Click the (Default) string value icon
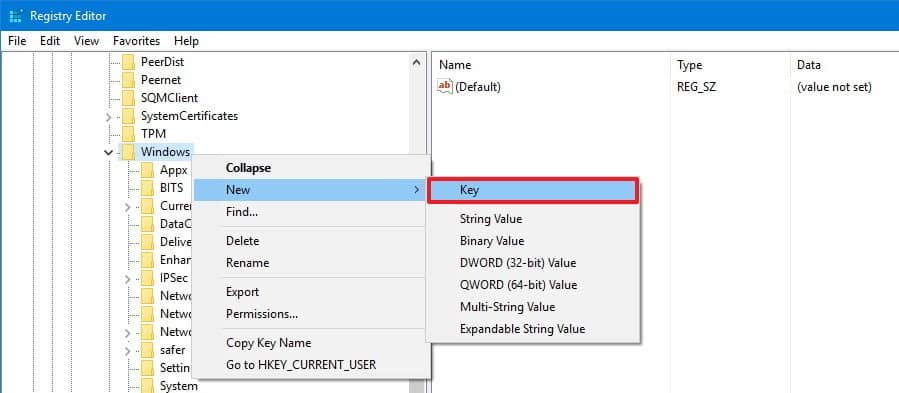The height and width of the screenshot is (393, 899). [445, 87]
